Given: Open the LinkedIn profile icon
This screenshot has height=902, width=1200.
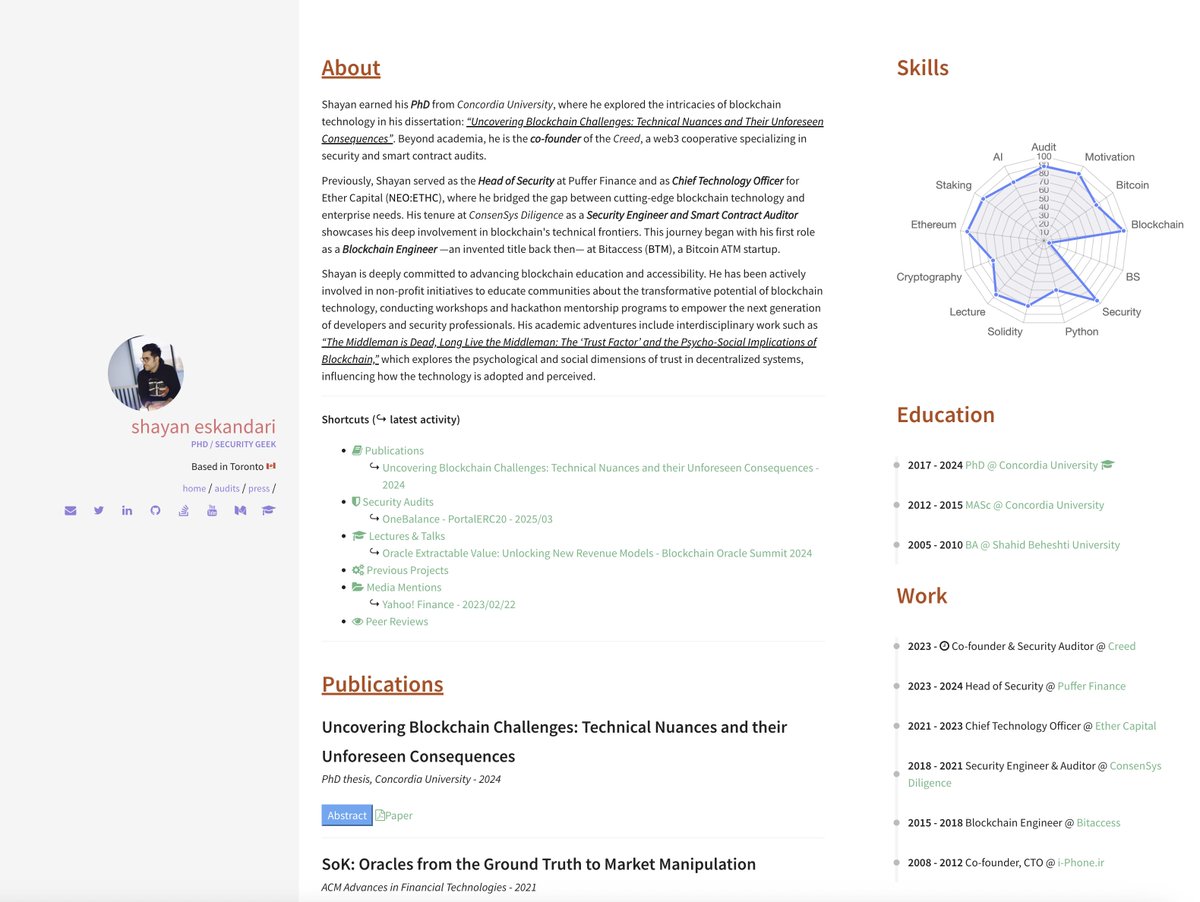Looking at the screenshot, I should (127, 511).
